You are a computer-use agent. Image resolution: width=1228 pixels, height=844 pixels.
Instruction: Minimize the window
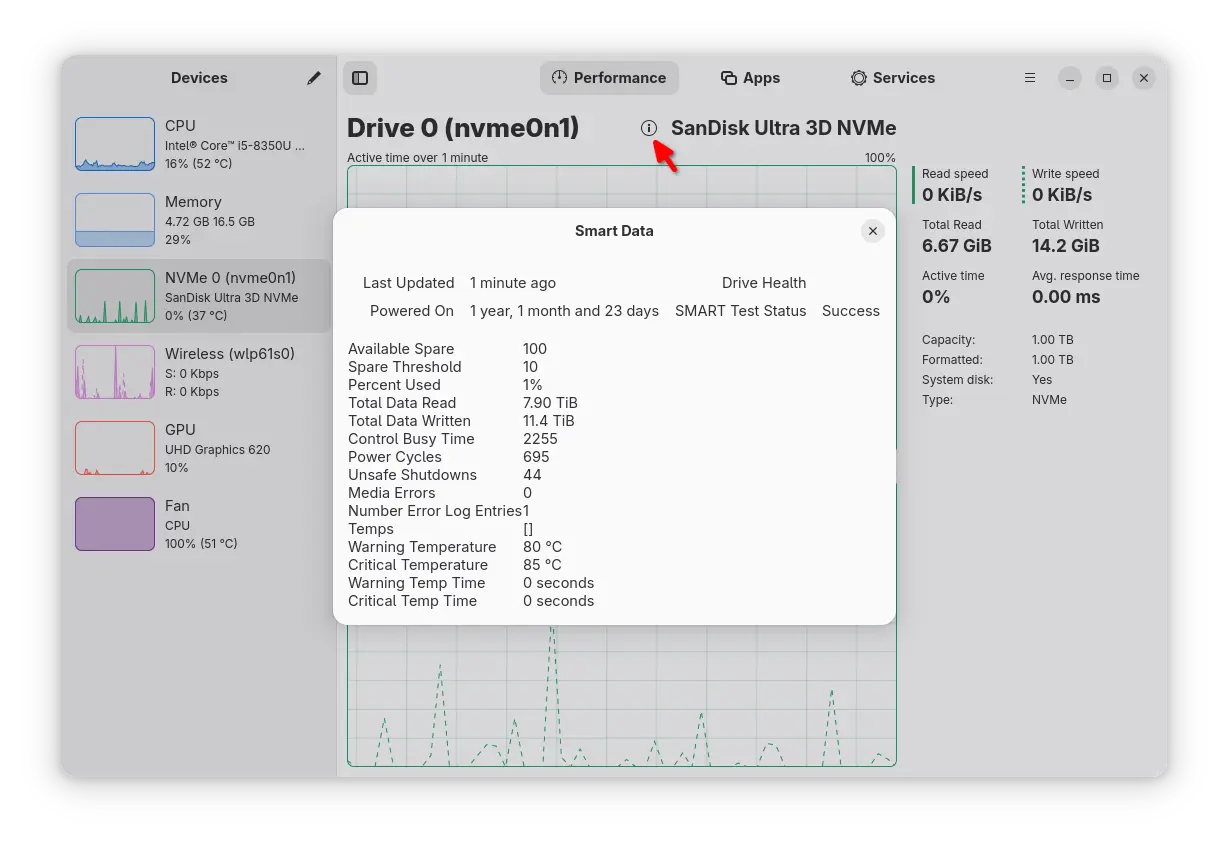[x=1069, y=78]
